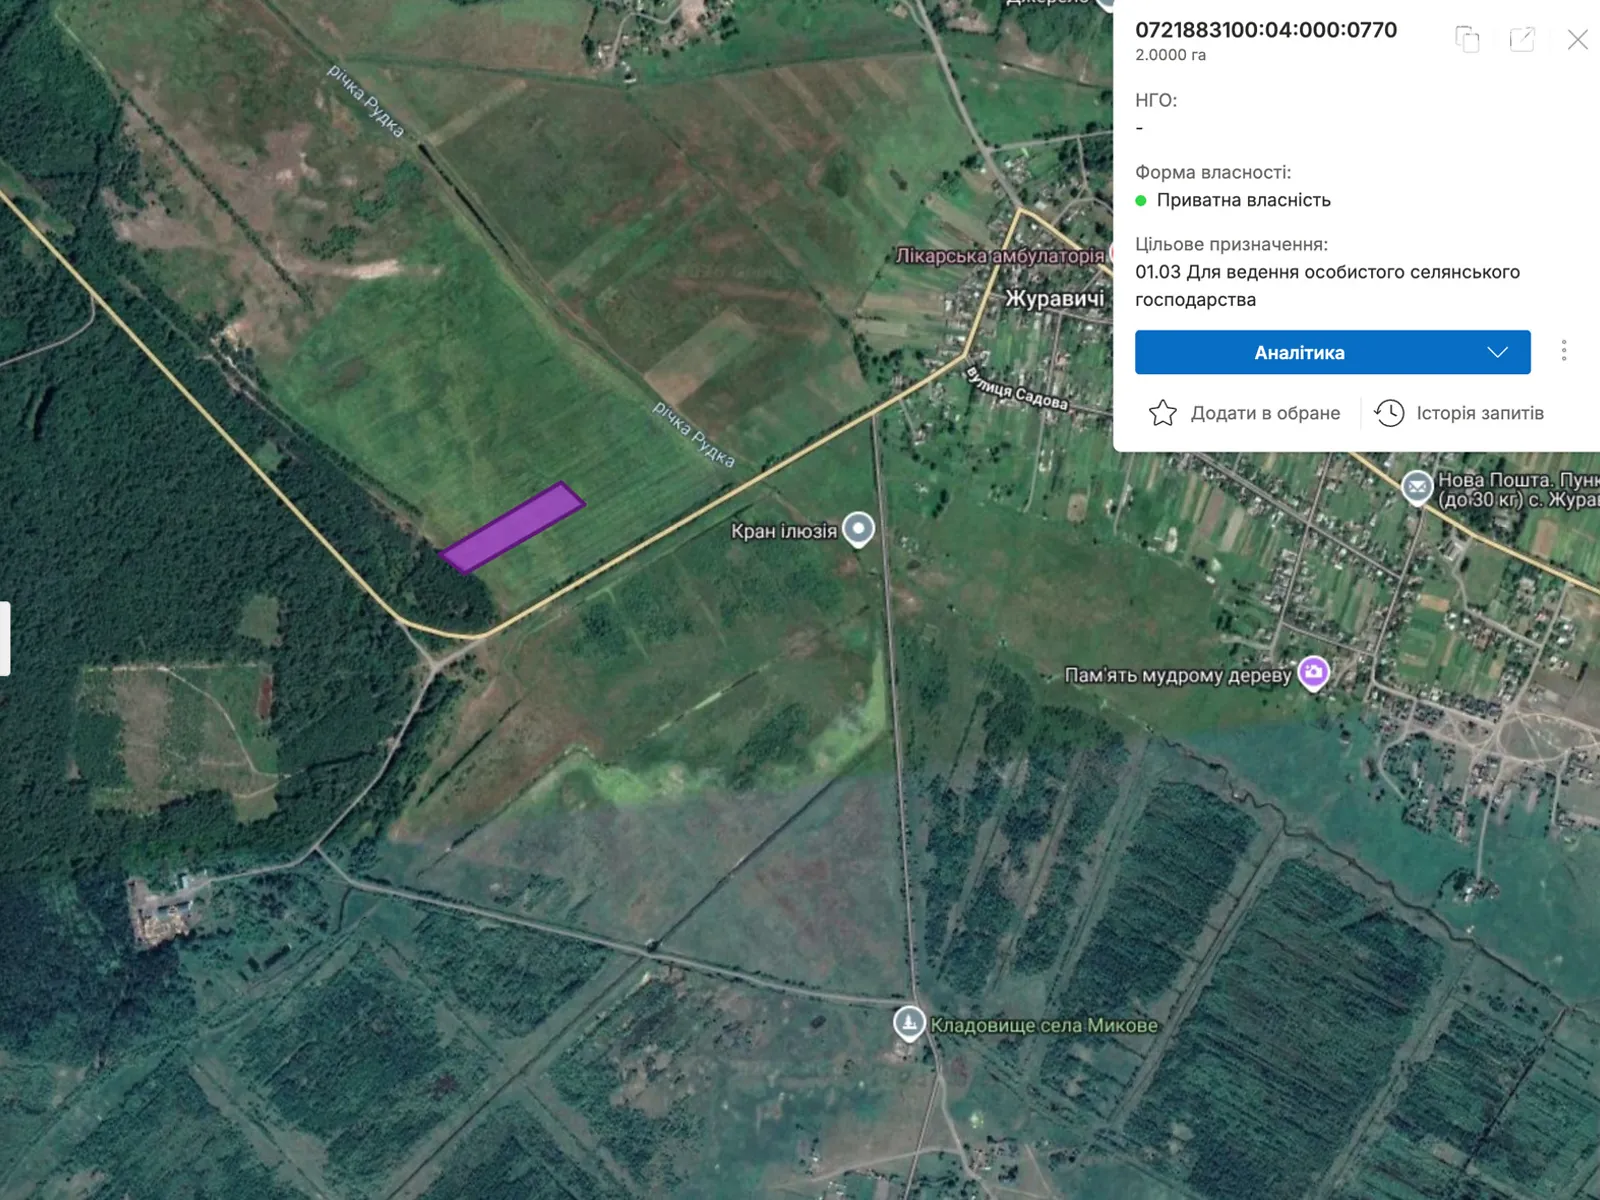The width and height of the screenshot is (1600, 1200).
Task: Select the purple highlighted land parcel
Action: (x=512, y=527)
